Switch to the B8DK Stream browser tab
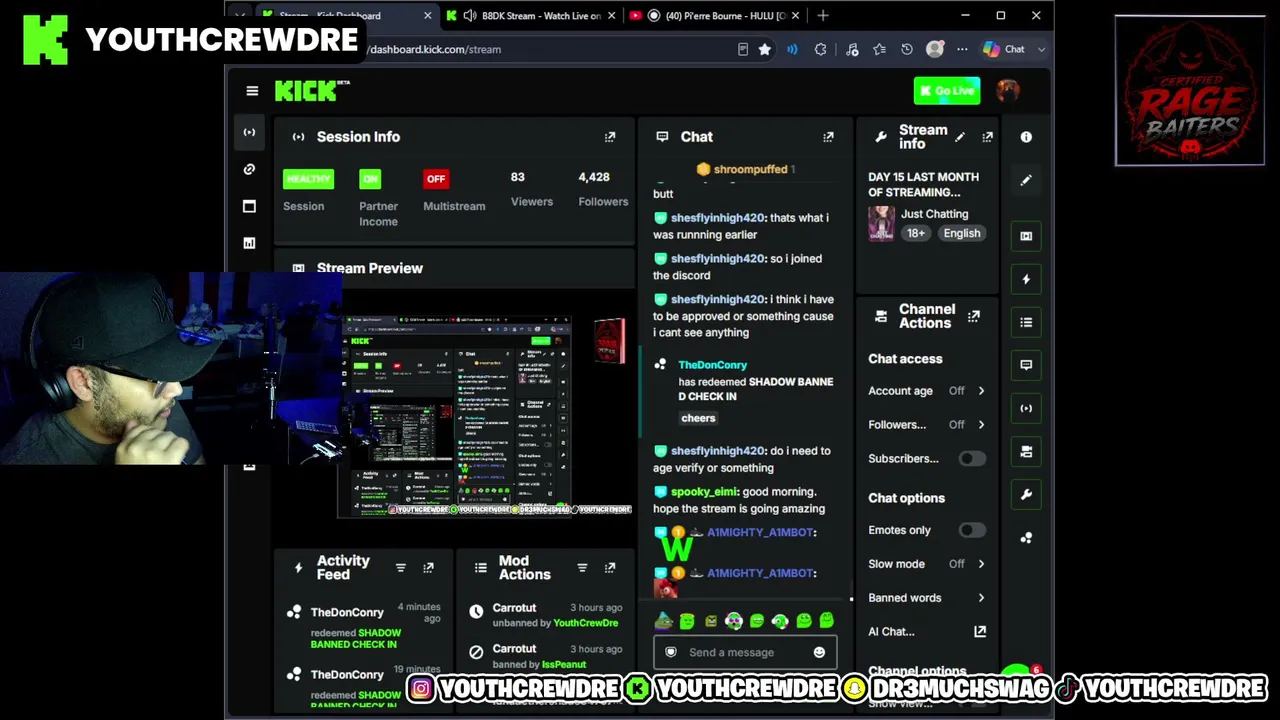 coord(532,15)
